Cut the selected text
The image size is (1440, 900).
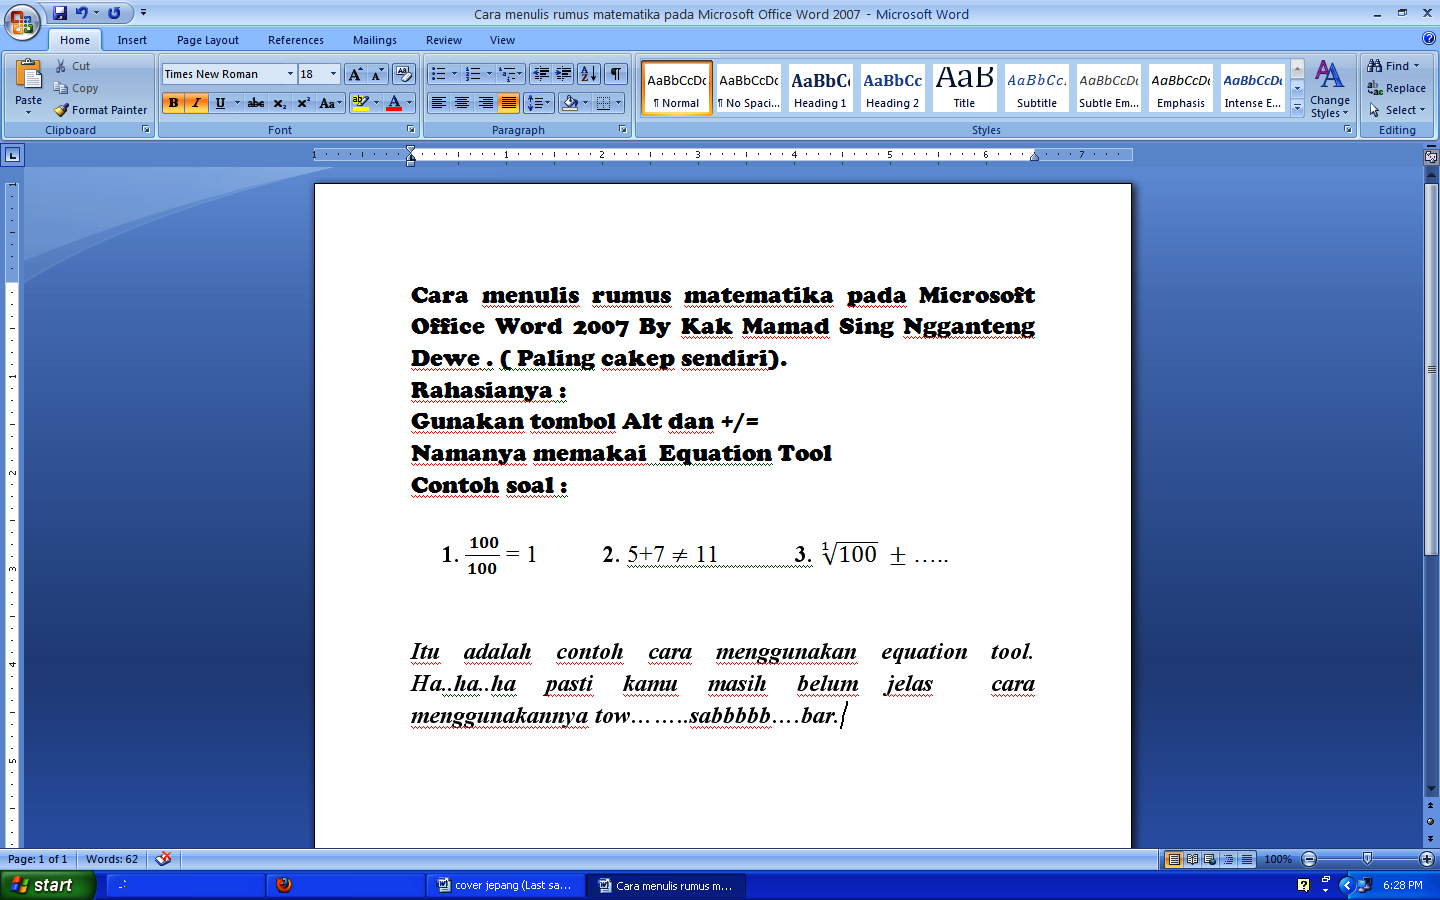click(x=72, y=66)
